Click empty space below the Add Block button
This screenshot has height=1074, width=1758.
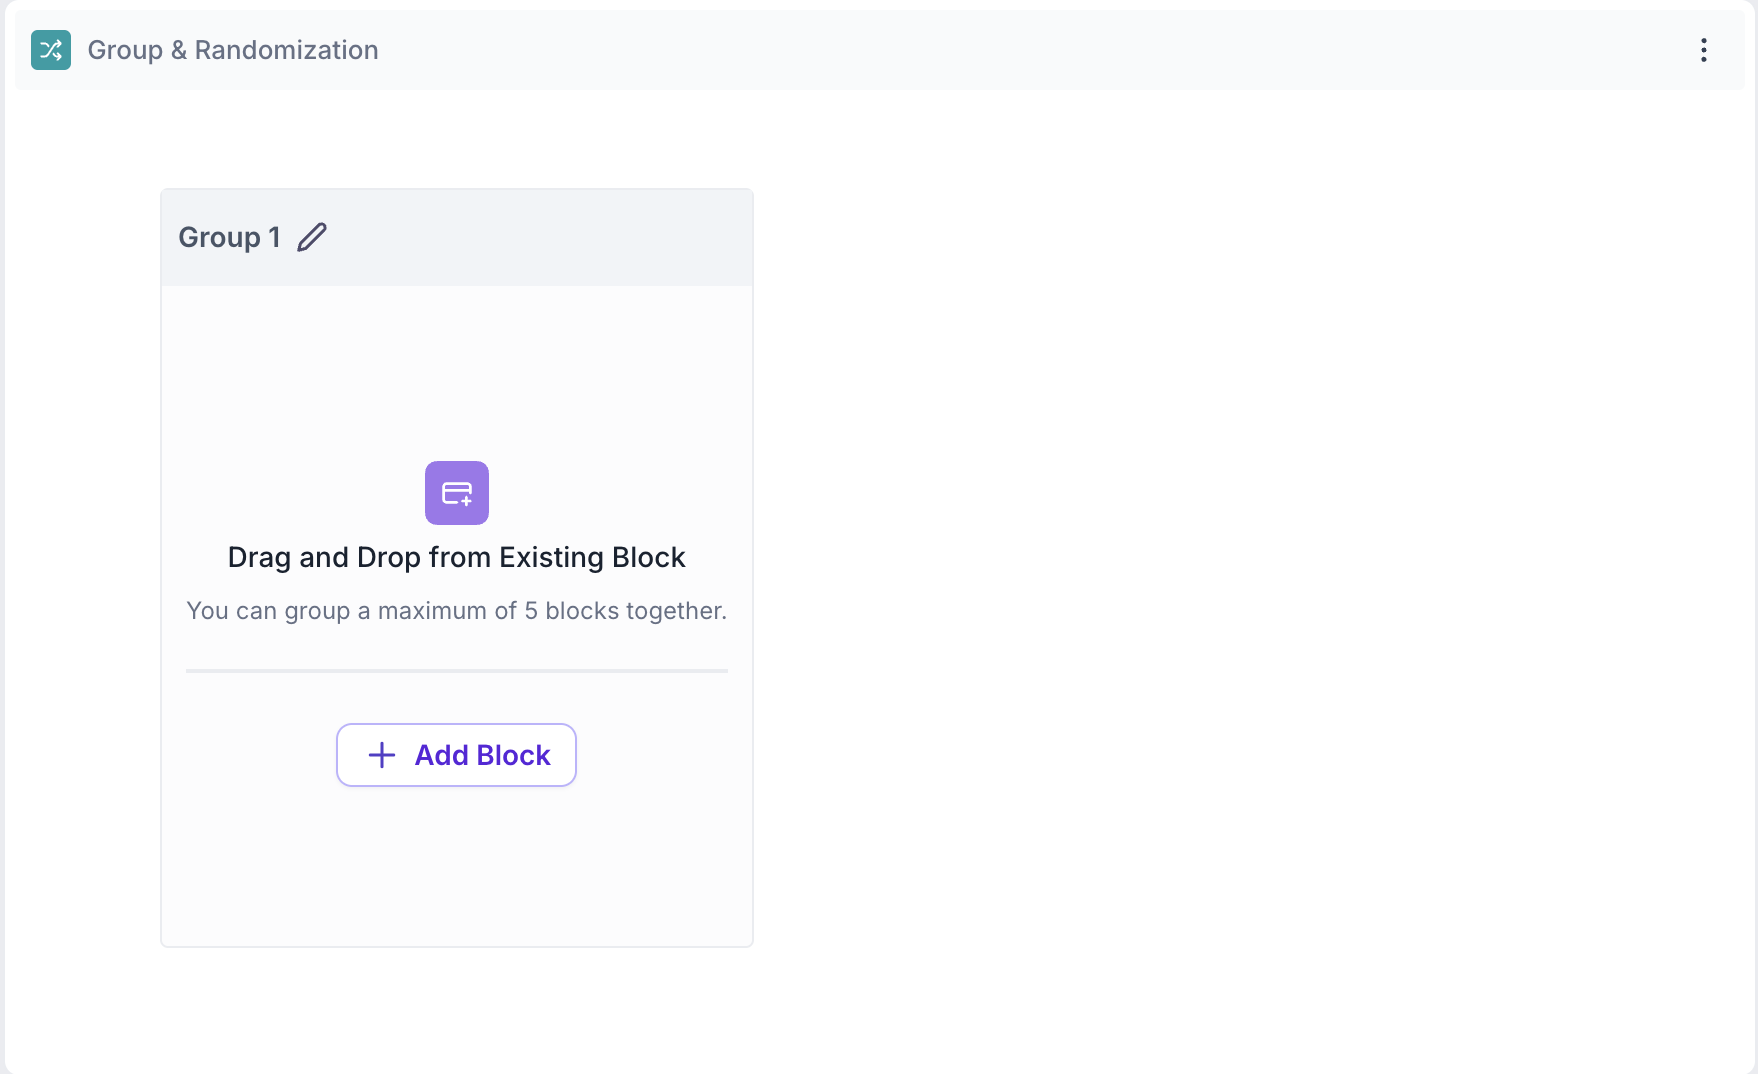(x=456, y=870)
